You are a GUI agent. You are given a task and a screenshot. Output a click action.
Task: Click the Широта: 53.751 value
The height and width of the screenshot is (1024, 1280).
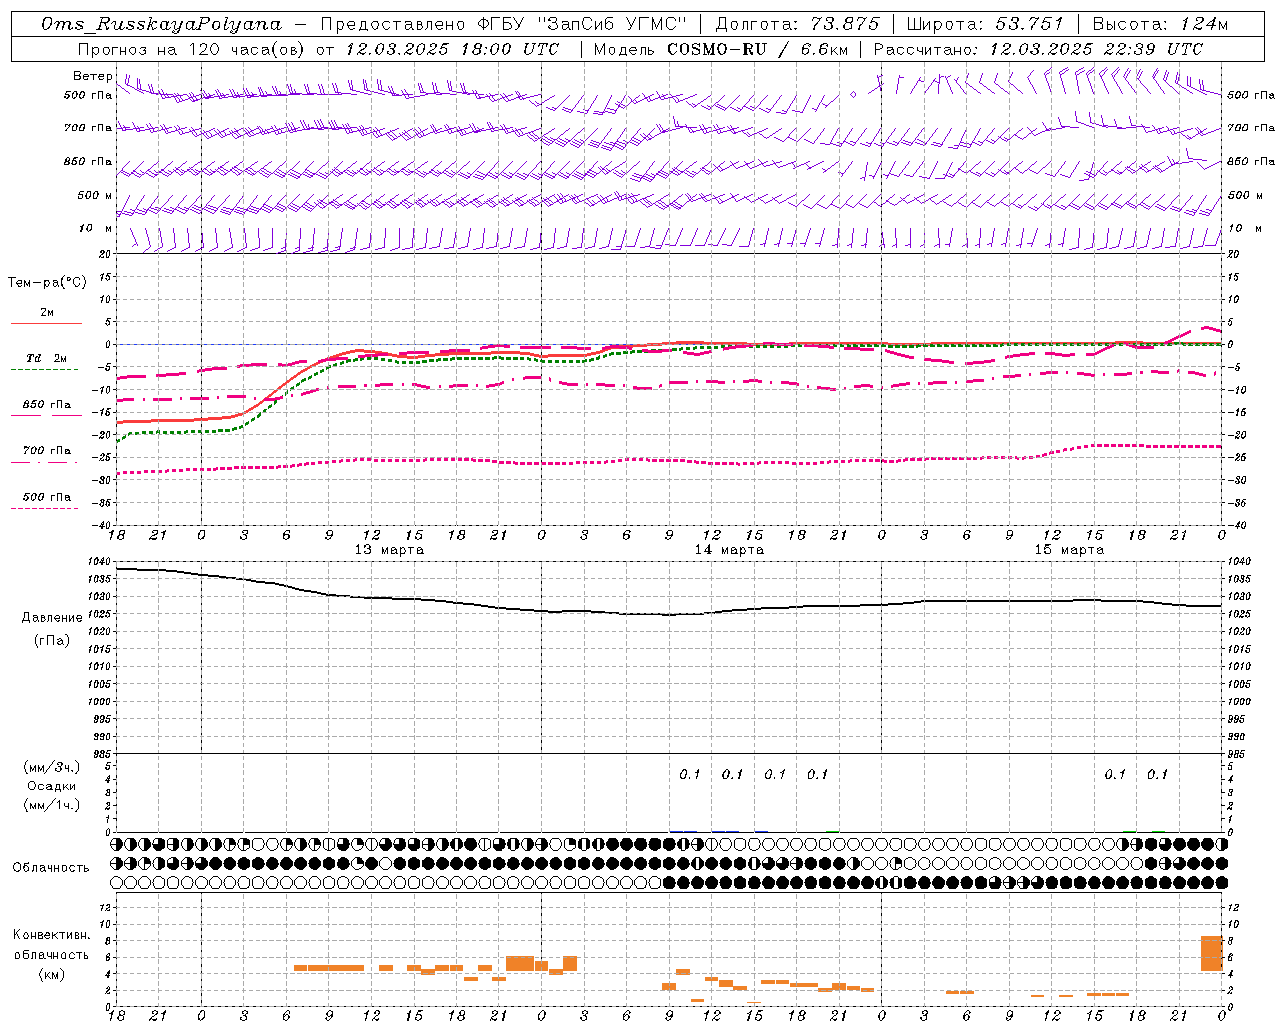[985, 24]
